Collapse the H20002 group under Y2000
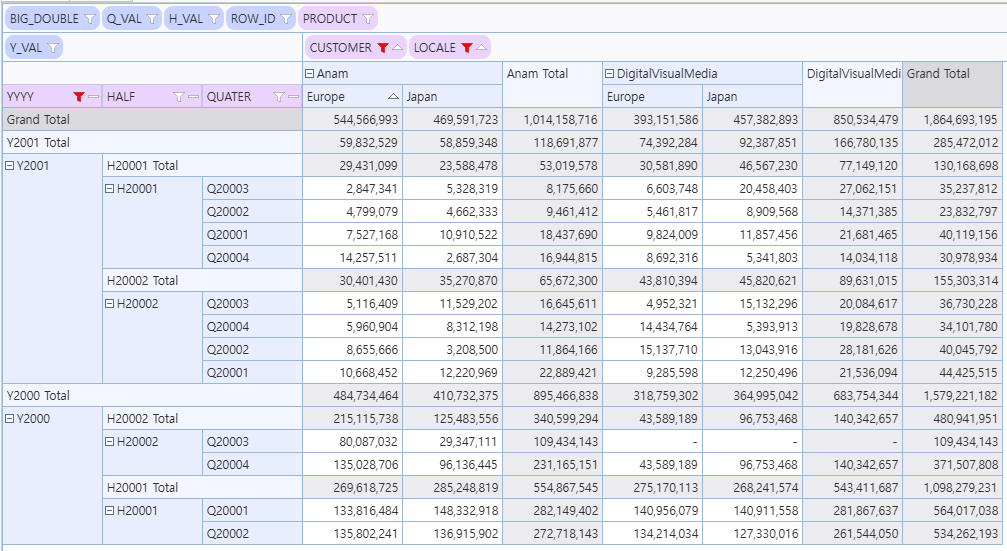Image resolution: width=1007 pixels, height=551 pixels. 110,442
